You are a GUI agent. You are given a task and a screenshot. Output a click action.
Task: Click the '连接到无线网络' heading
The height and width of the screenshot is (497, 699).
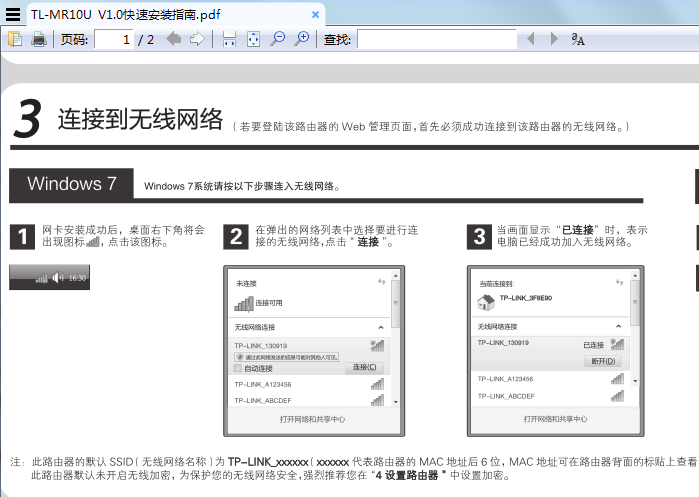(140, 119)
